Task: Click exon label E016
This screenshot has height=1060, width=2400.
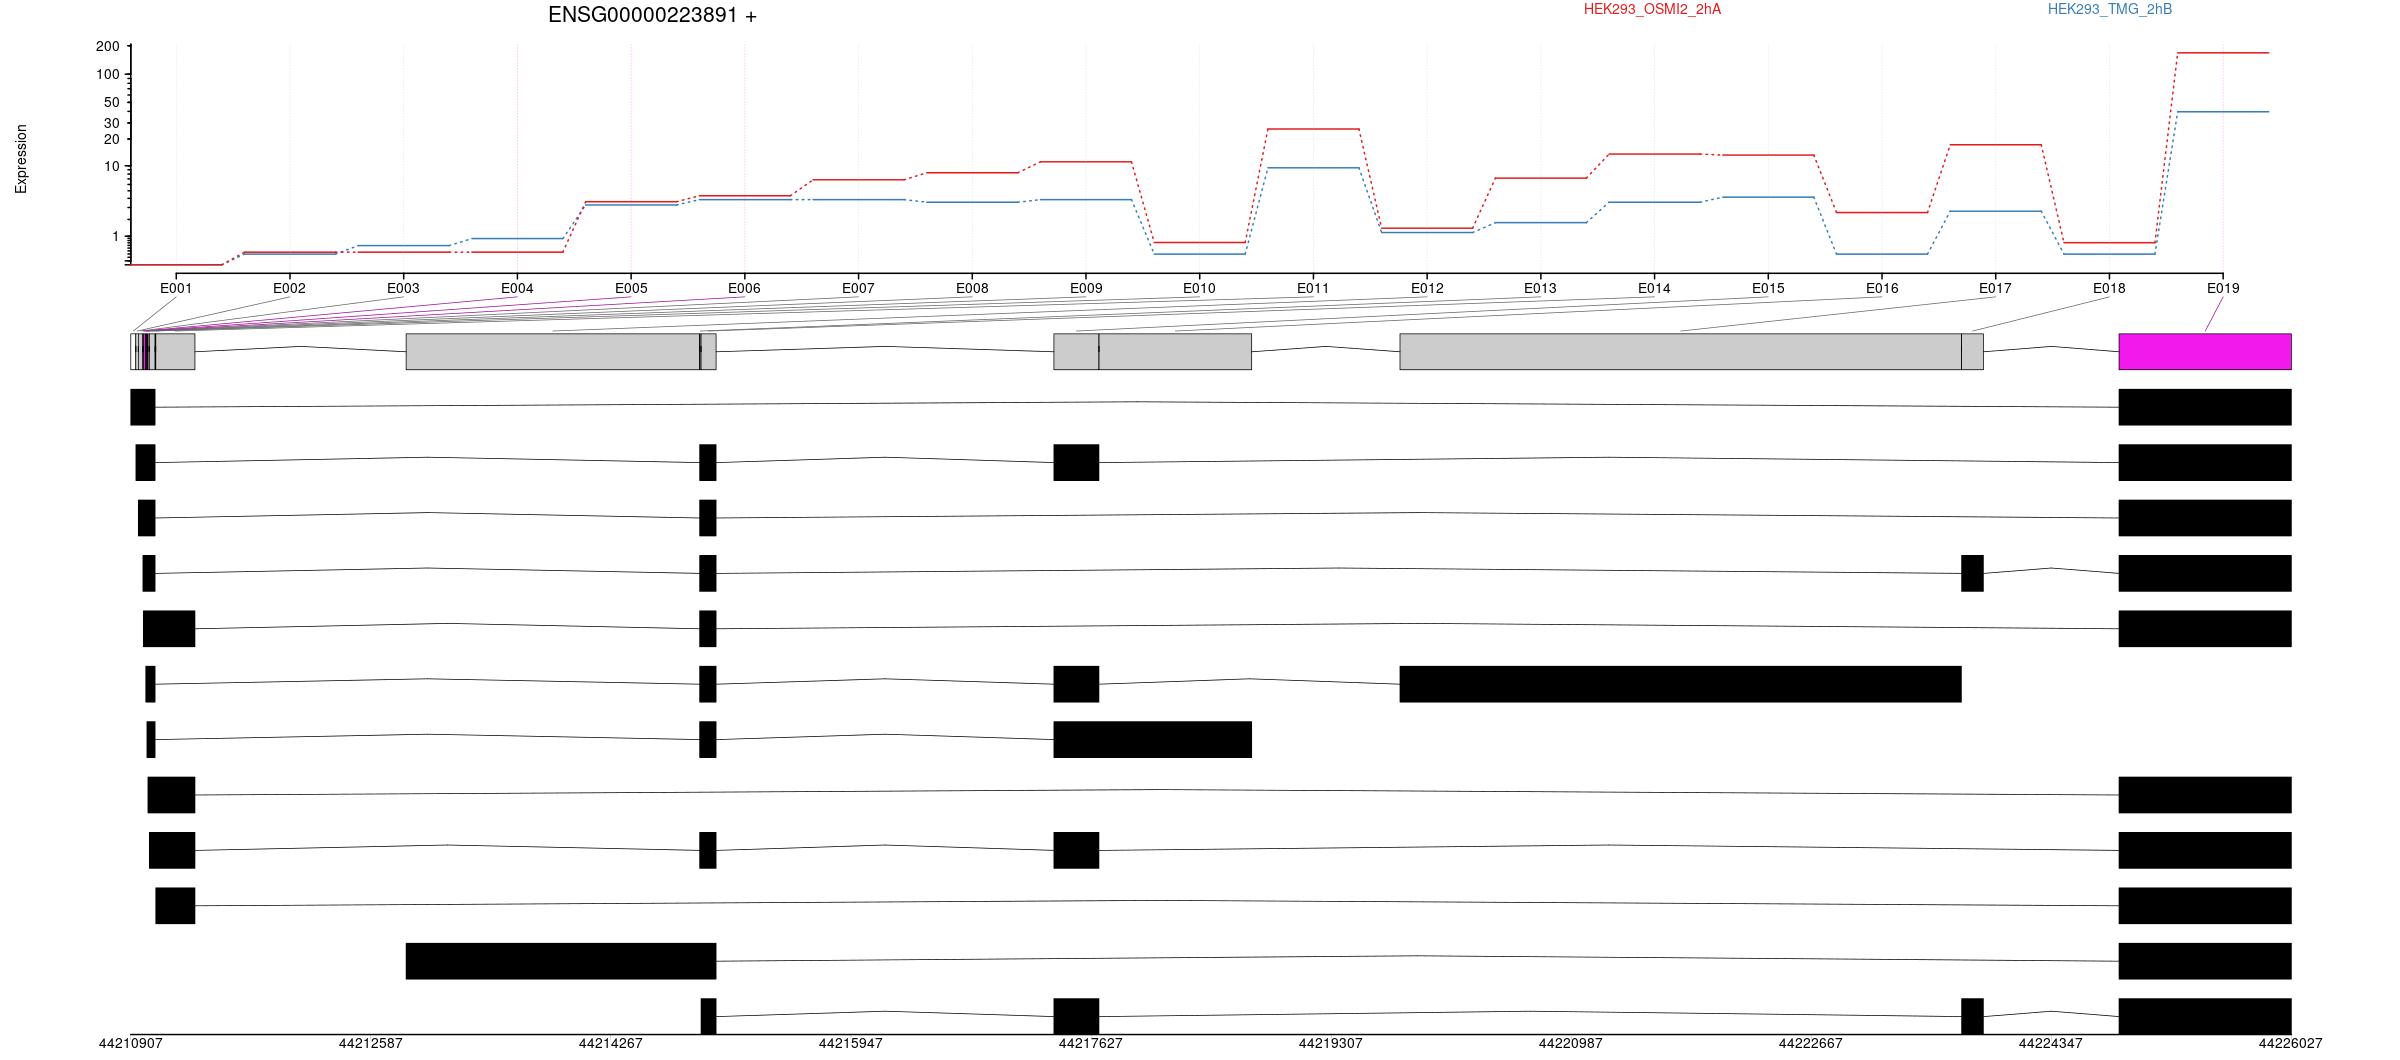Action: tap(1882, 288)
